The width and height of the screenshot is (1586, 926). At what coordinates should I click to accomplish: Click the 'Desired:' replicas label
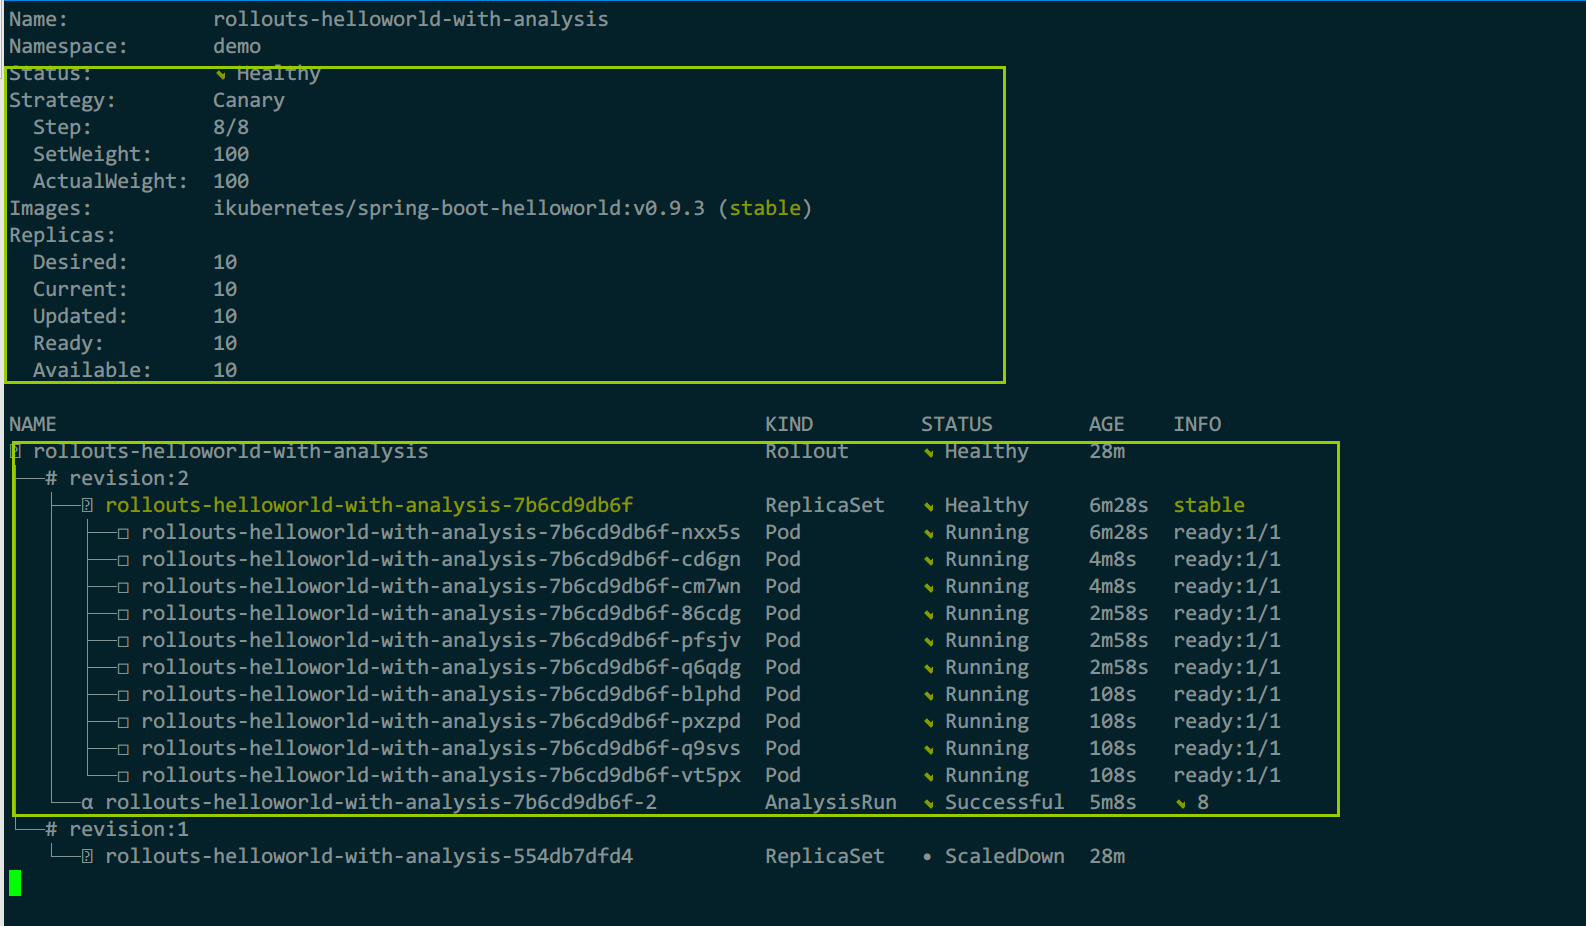[80, 262]
